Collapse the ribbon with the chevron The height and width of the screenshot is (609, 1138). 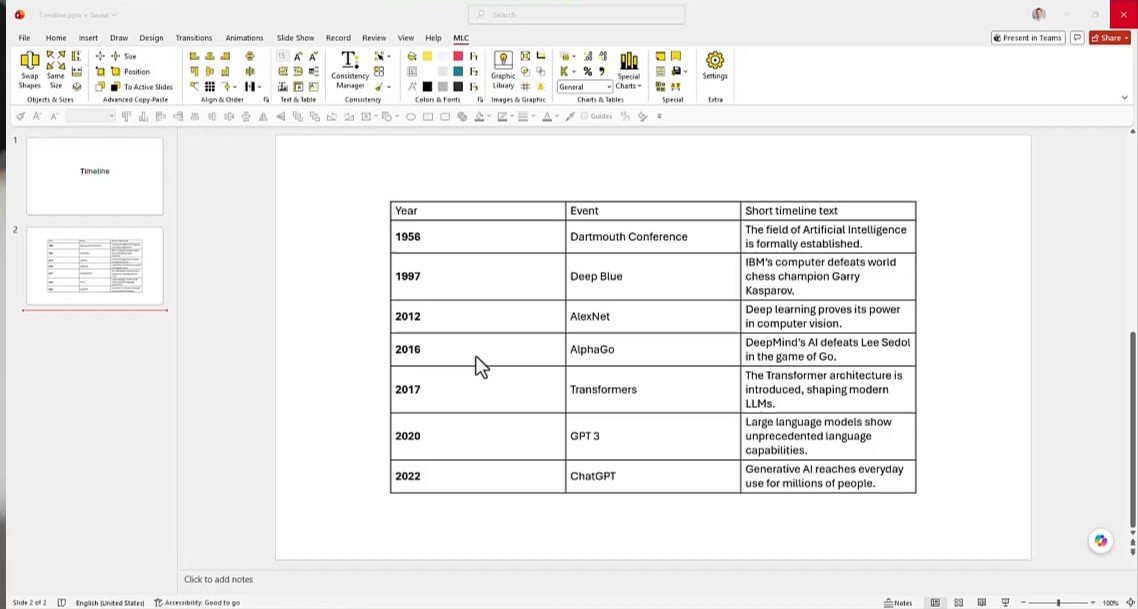(x=1125, y=97)
